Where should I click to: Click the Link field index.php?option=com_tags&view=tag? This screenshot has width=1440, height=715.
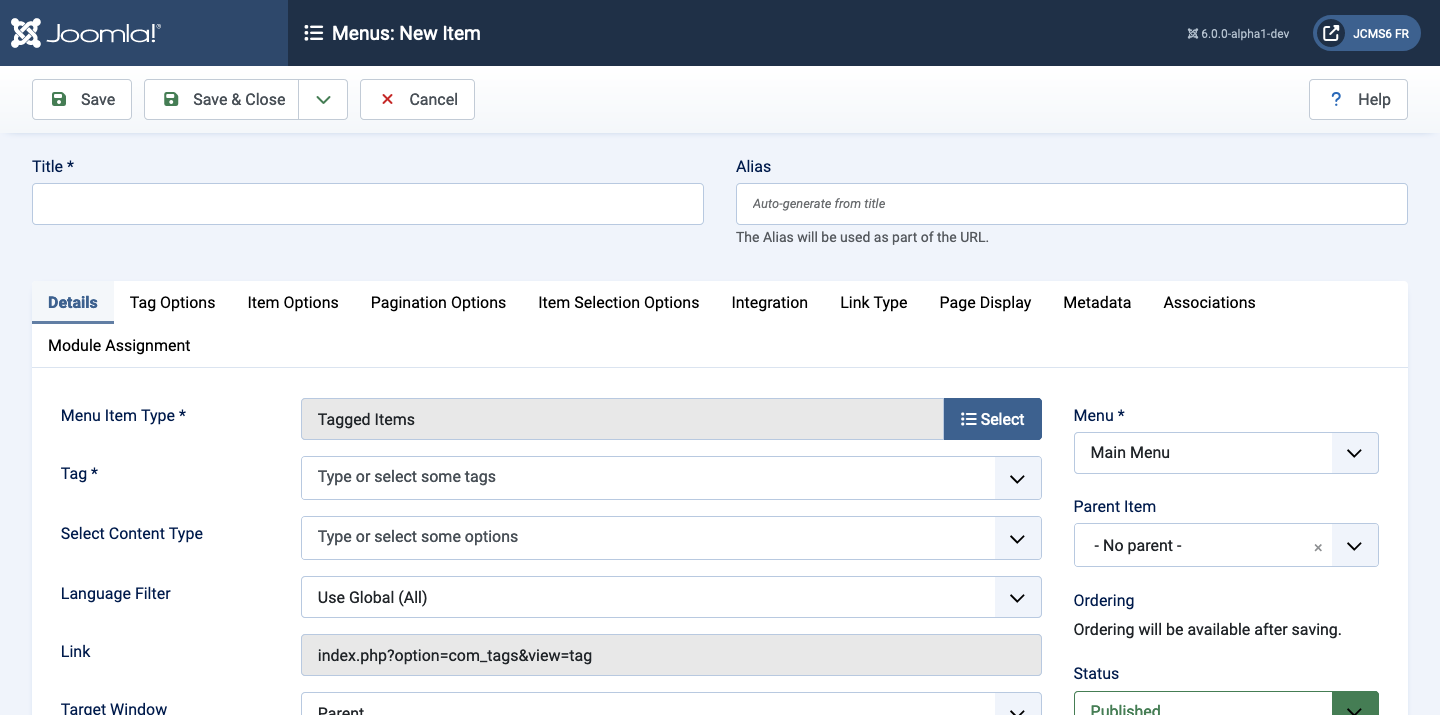pyautogui.click(x=671, y=656)
